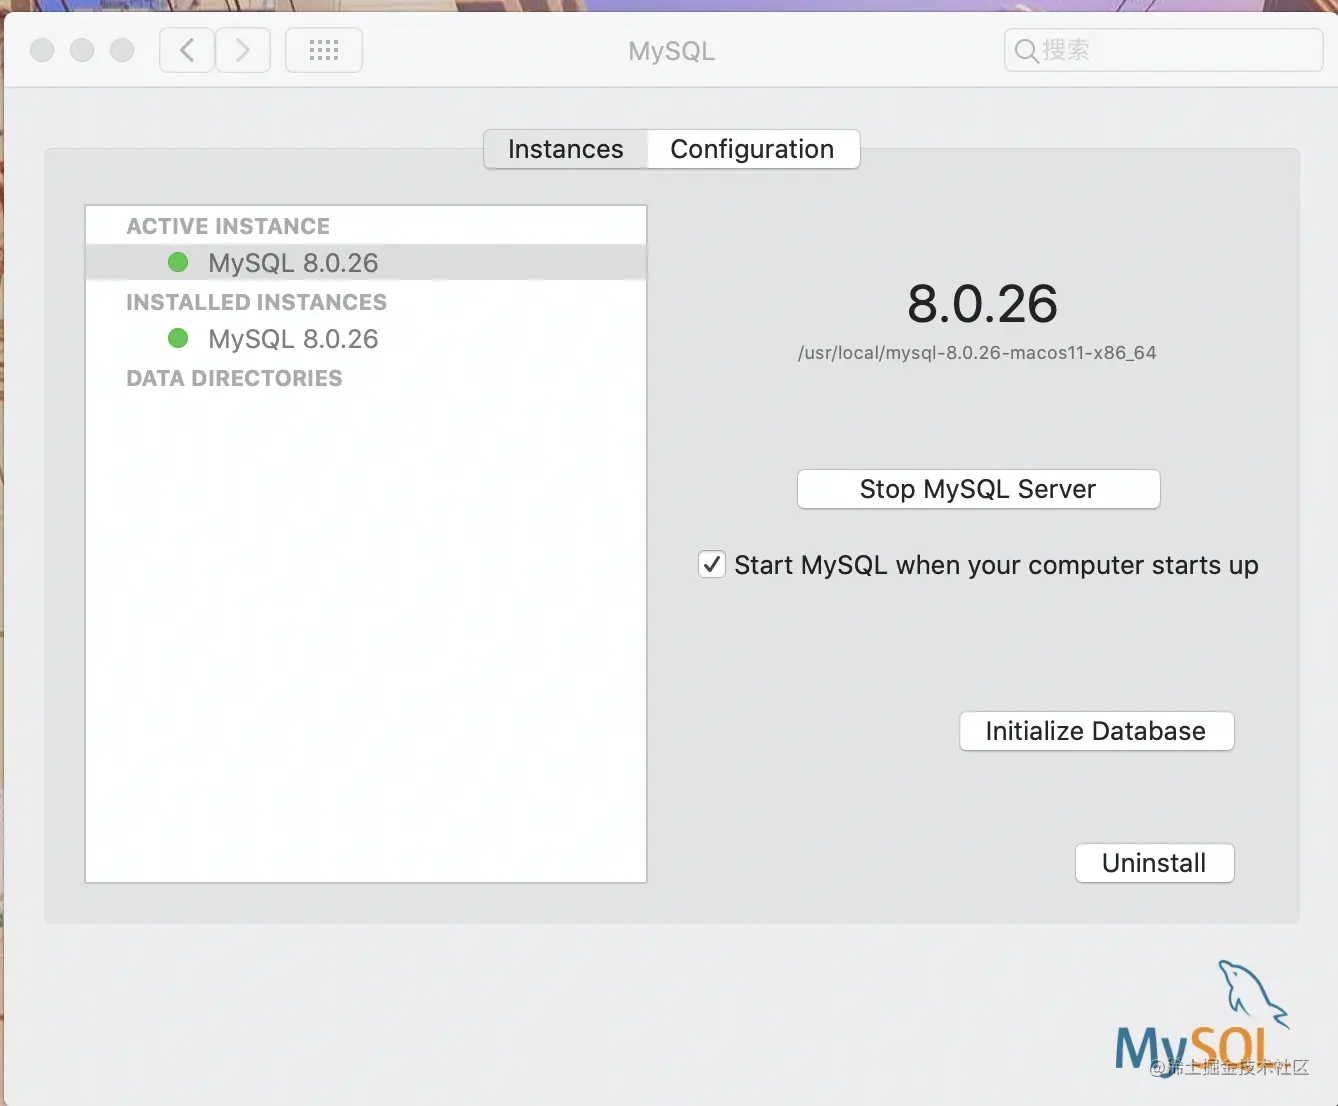Zoom the MySQL preferences window
This screenshot has width=1338, height=1106.
[122, 50]
